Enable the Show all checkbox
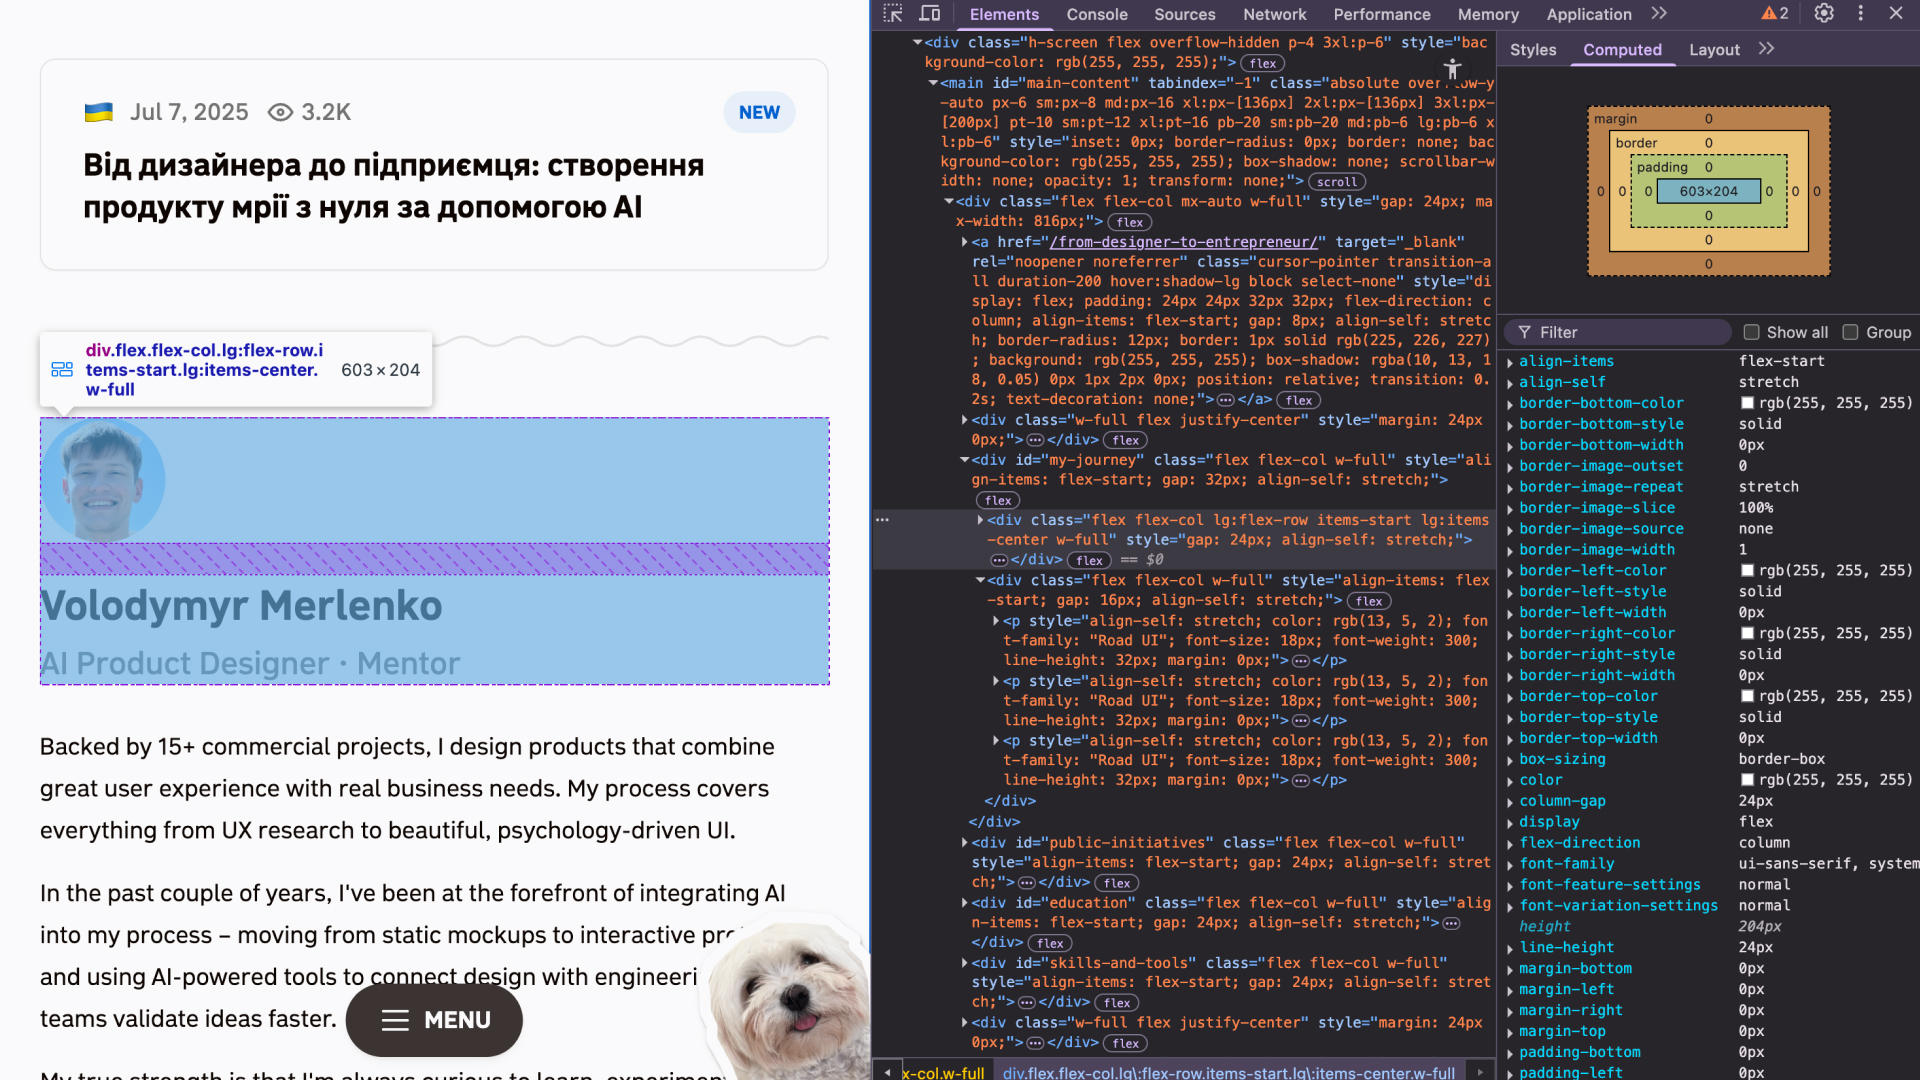This screenshot has width=1920, height=1080. (x=1752, y=332)
